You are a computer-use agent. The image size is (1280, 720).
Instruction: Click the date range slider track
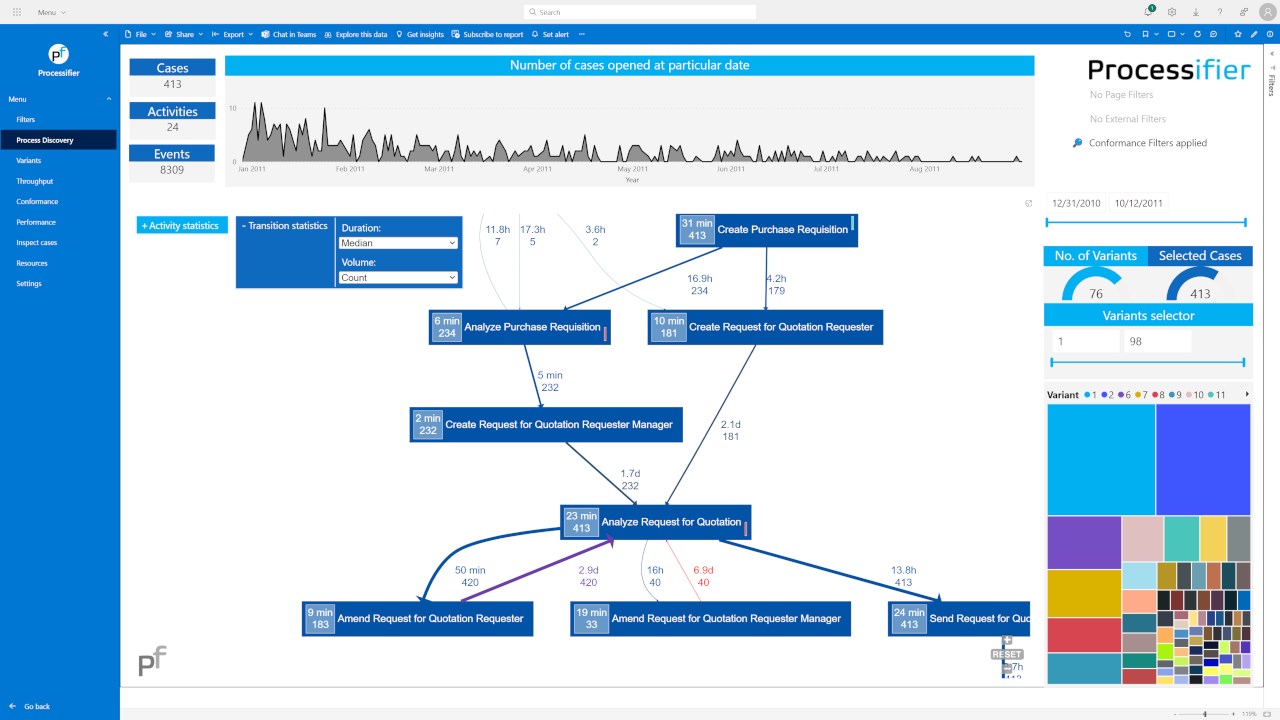(1148, 223)
